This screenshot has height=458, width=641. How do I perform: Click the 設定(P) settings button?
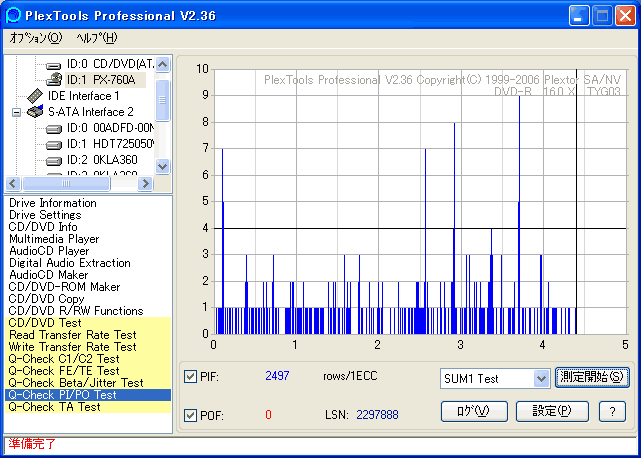552,411
